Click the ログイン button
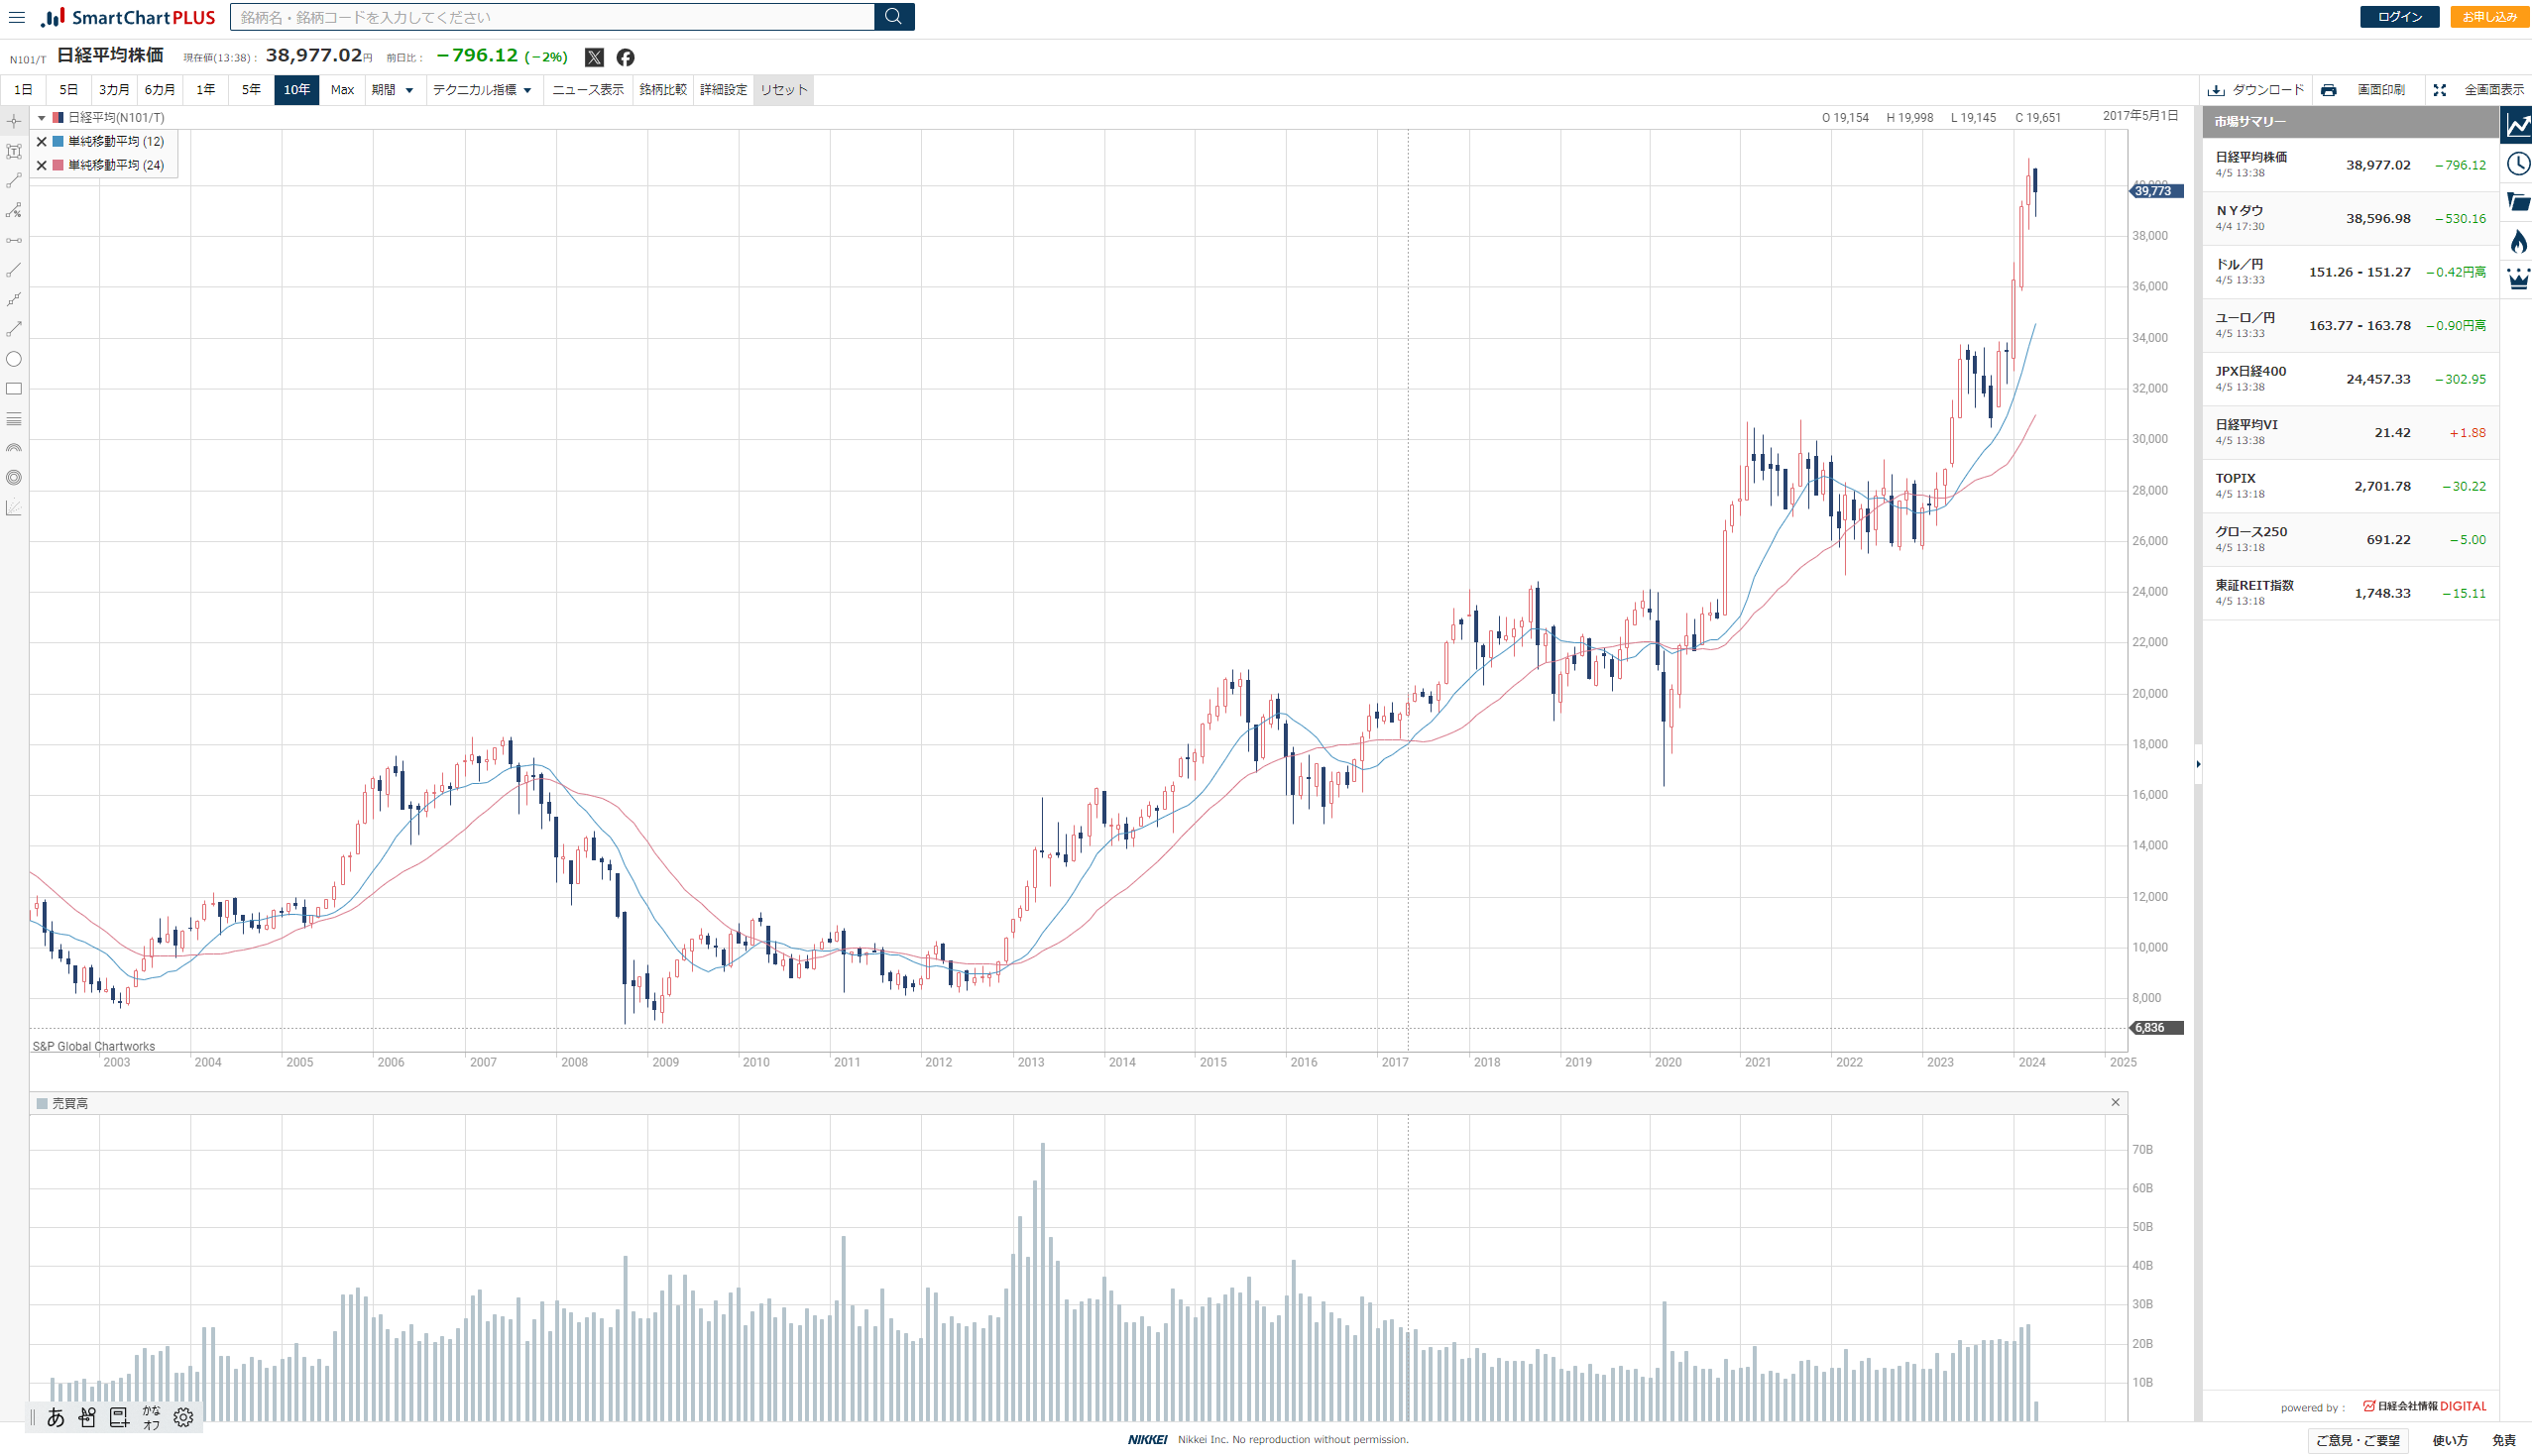Viewport: 2532px width, 1456px height. (2399, 17)
